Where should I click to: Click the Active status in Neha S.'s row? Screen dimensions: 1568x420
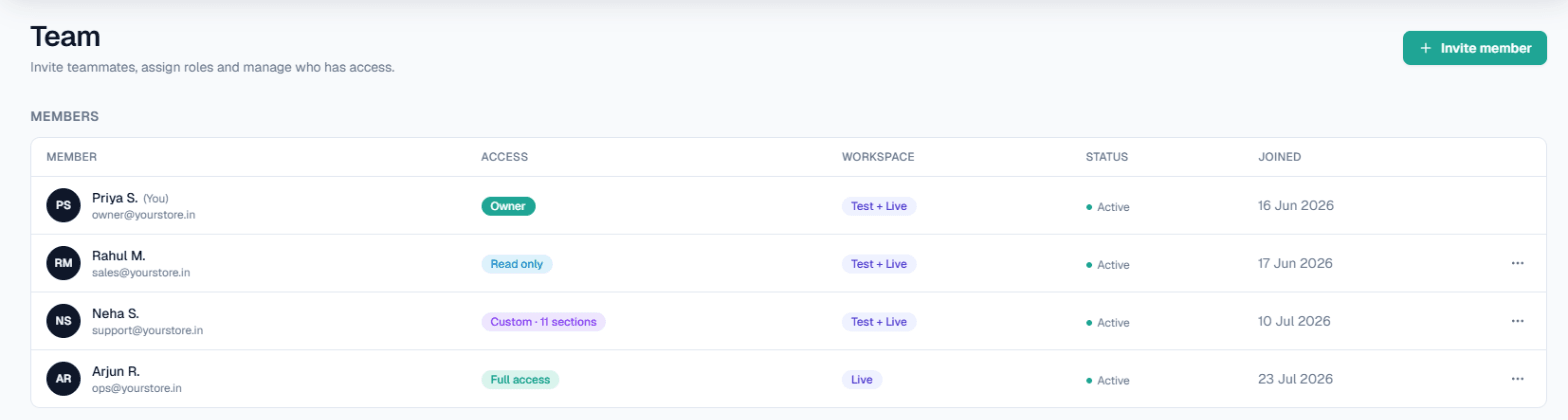click(1108, 323)
